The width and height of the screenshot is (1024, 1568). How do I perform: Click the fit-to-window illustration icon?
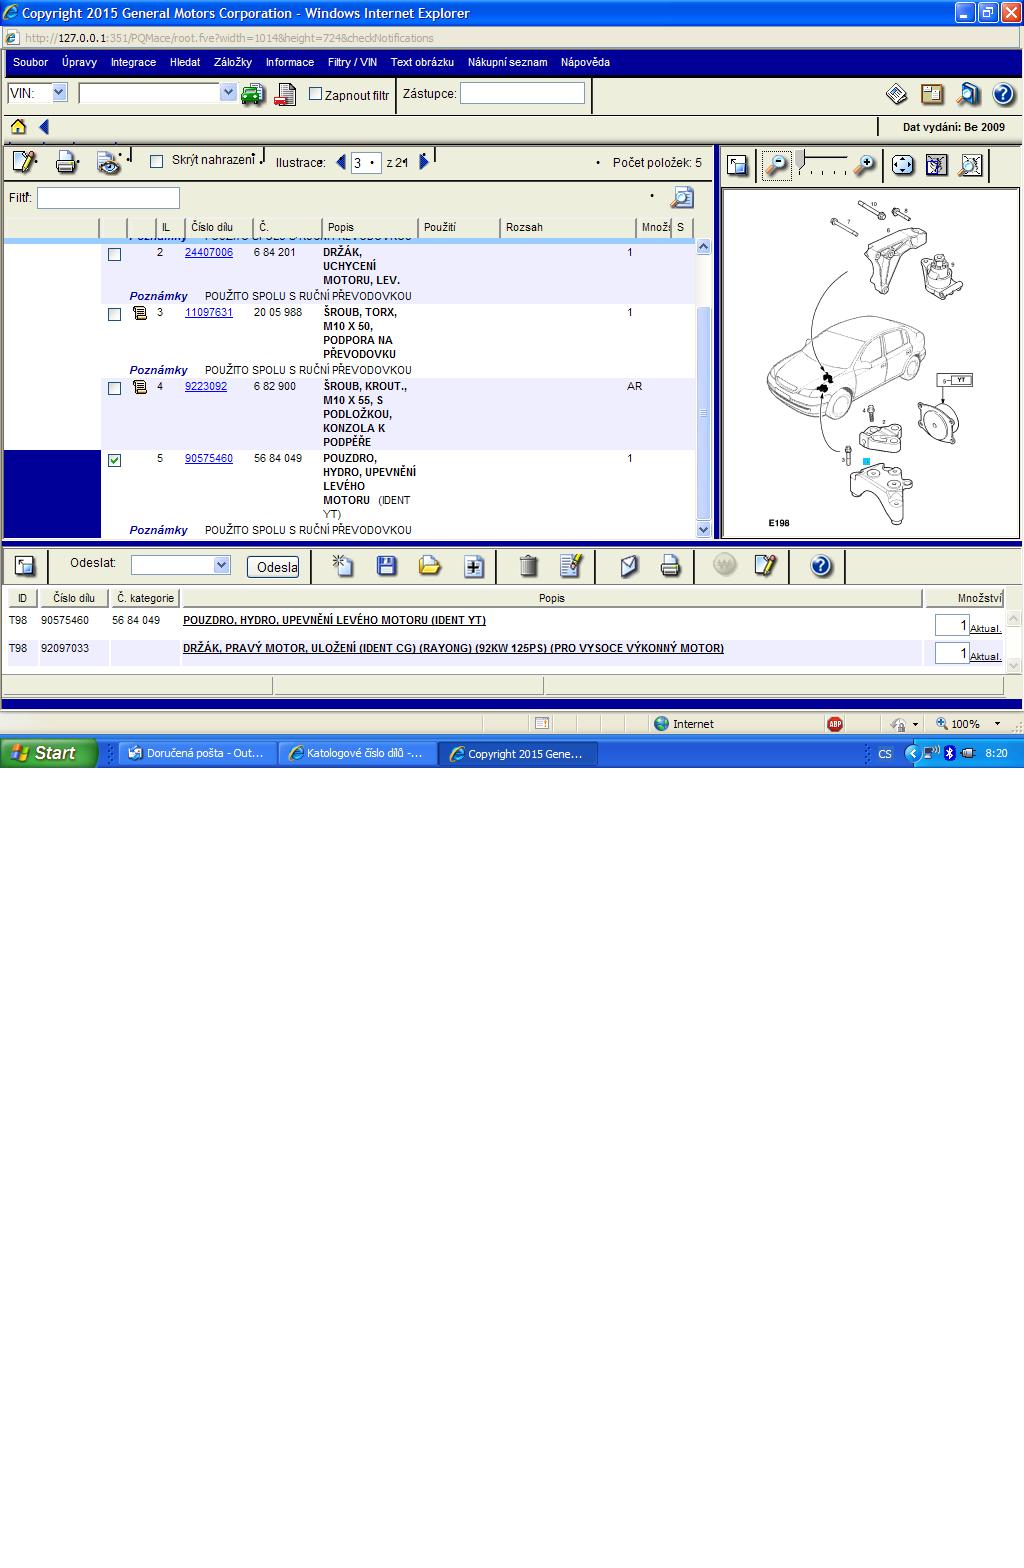click(x=902, y=166)
